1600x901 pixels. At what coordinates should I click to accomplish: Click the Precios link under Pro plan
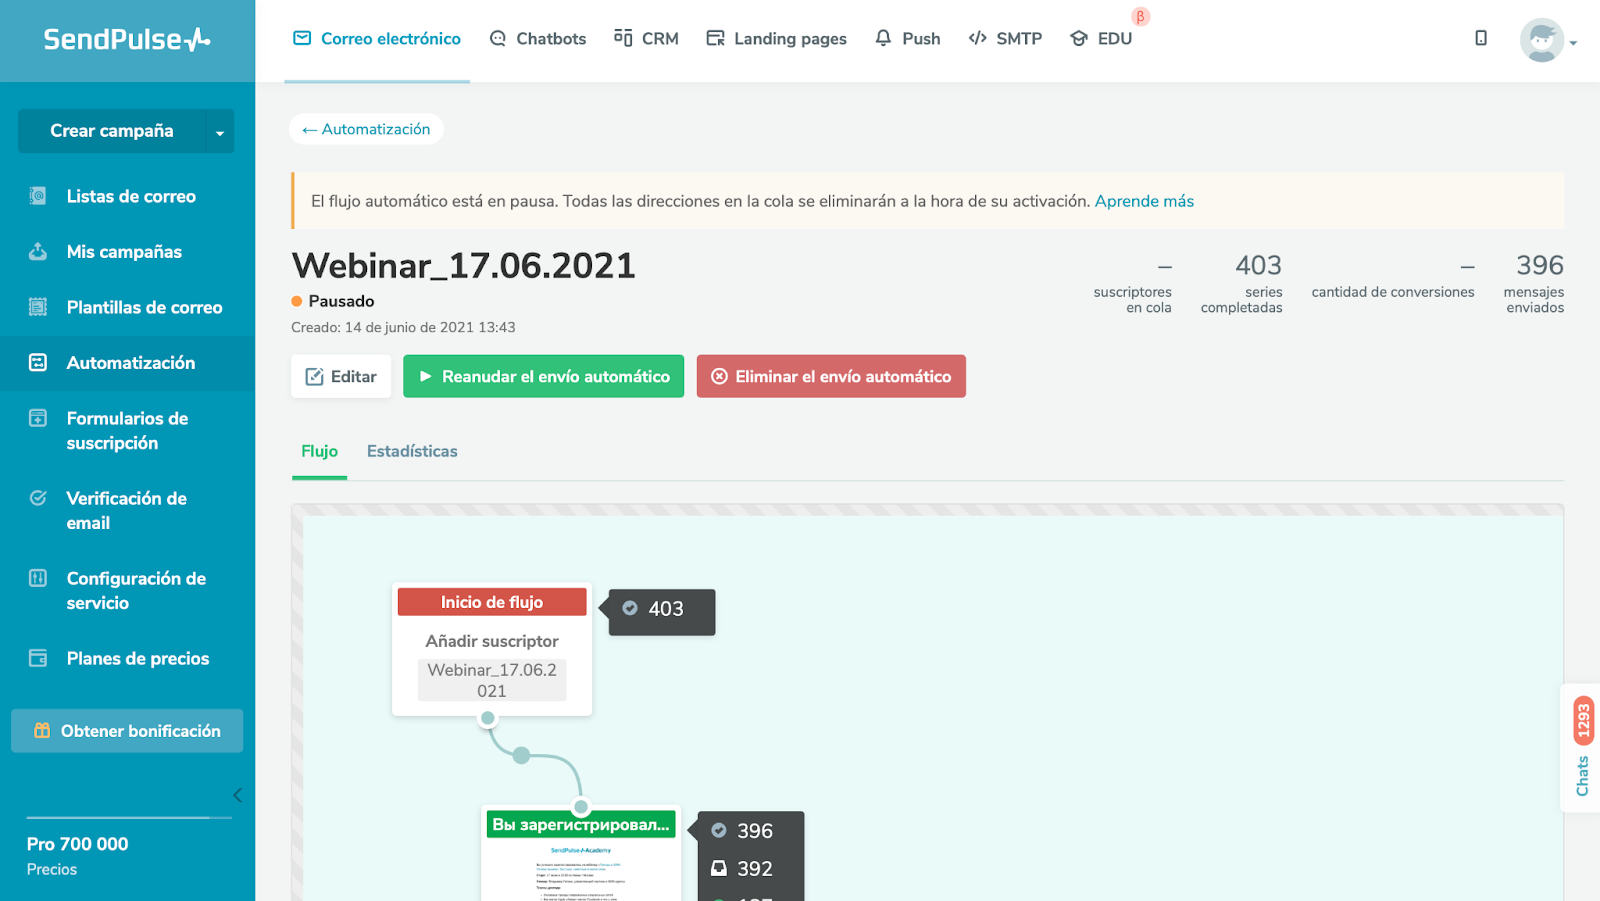(x=52, y=870)
